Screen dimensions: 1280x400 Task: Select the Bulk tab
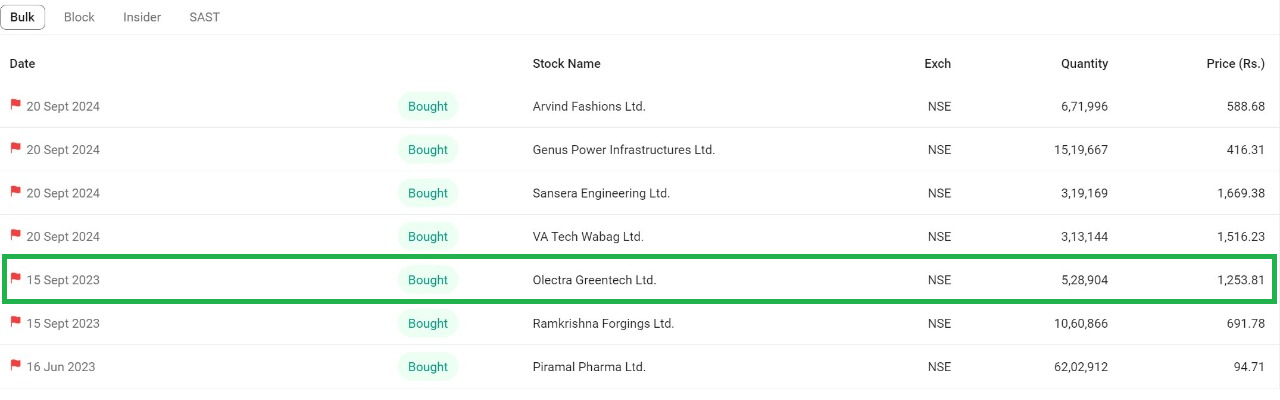[x=22, y=17]
